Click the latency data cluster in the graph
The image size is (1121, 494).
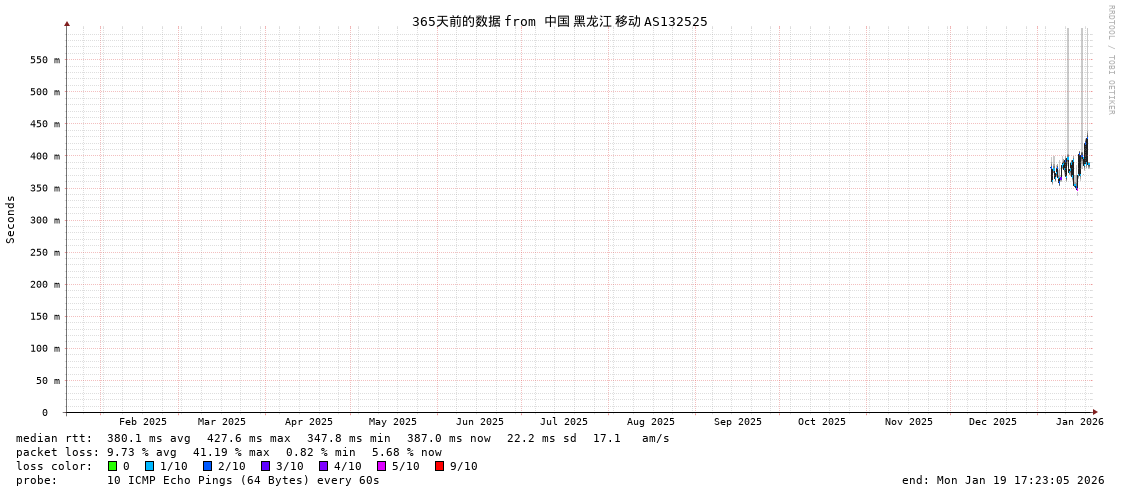[x=1070, y=168]
